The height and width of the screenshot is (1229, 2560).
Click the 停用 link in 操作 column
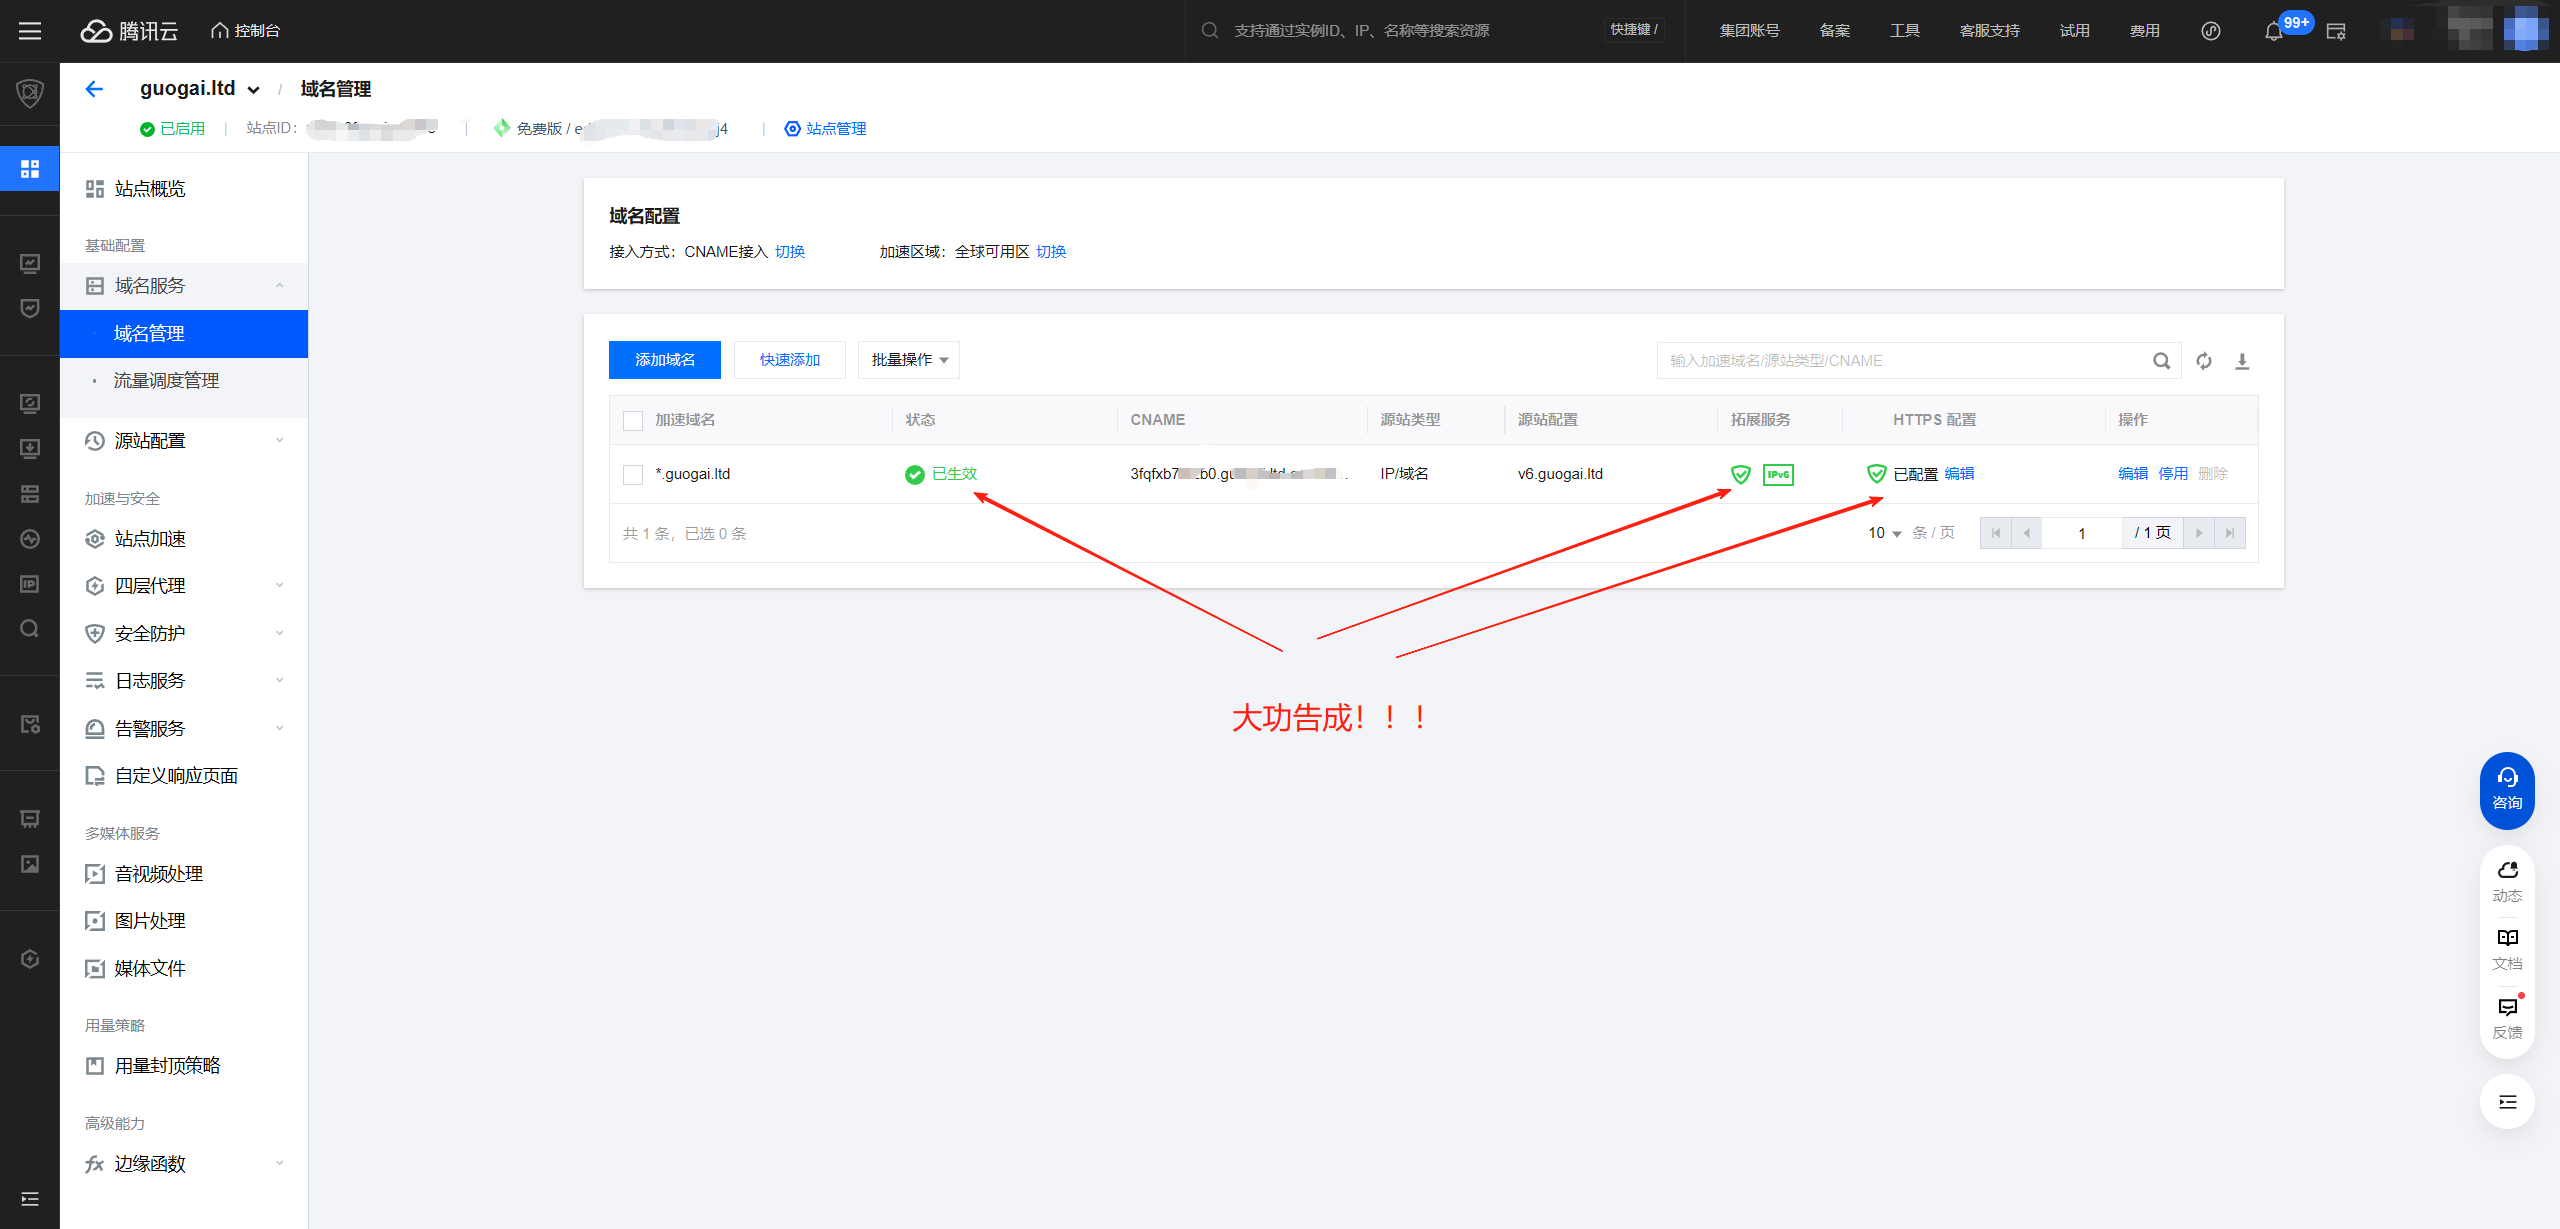2172,474
